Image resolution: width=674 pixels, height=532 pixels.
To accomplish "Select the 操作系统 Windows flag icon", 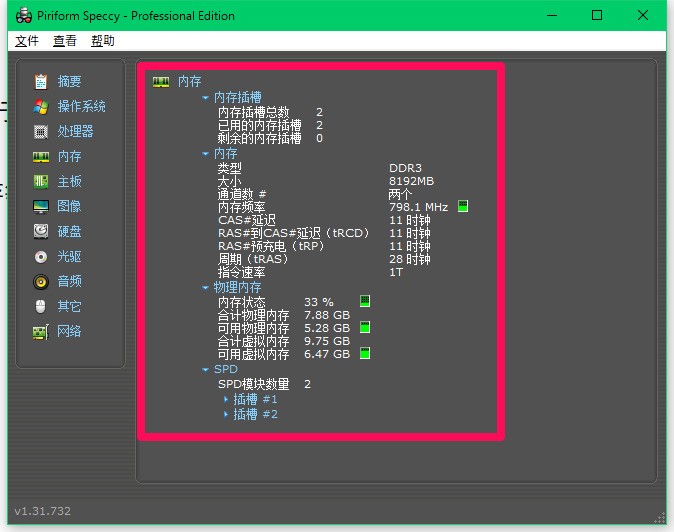I will click(41, 107).
